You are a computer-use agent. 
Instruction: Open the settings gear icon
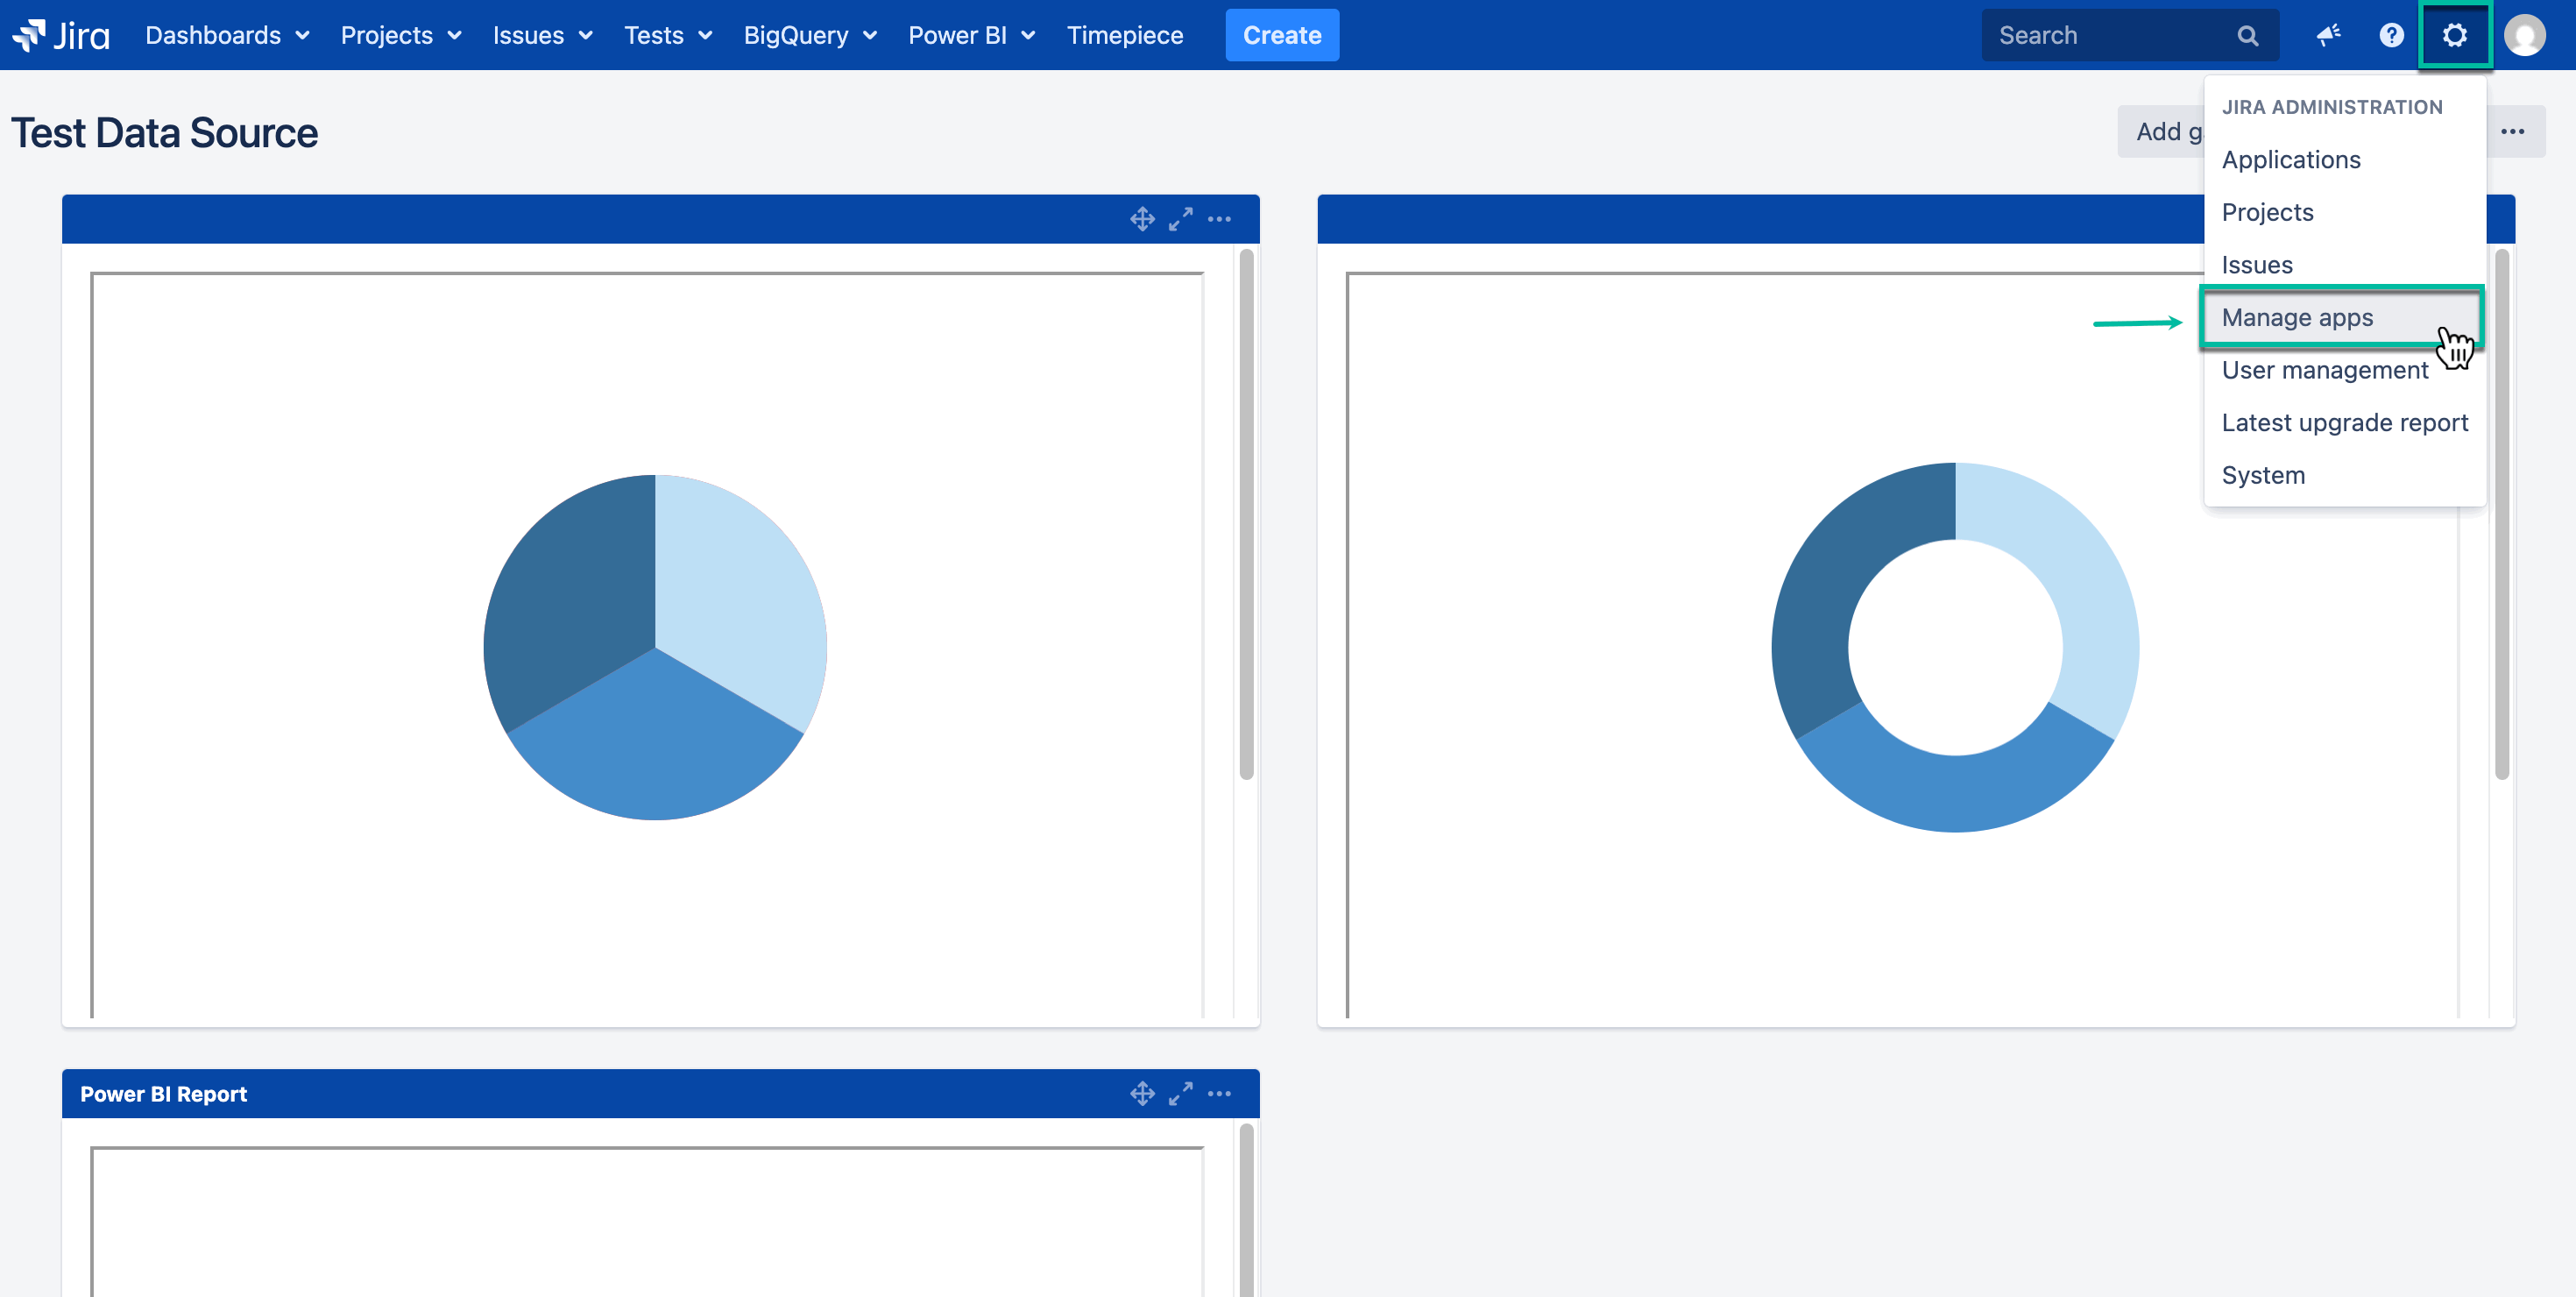pos(2454,35)
